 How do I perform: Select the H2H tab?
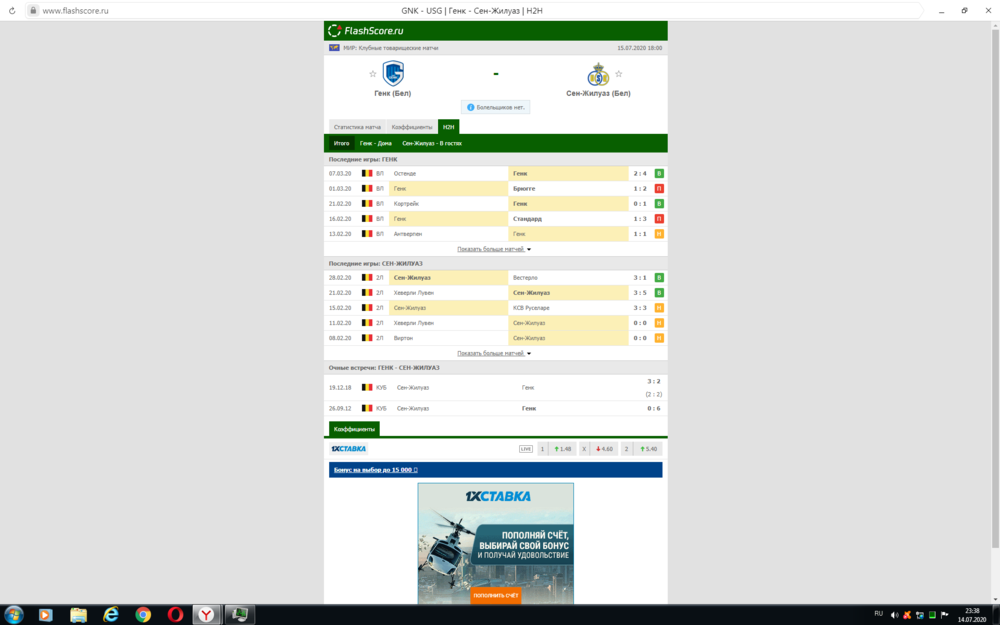[448, 127]
